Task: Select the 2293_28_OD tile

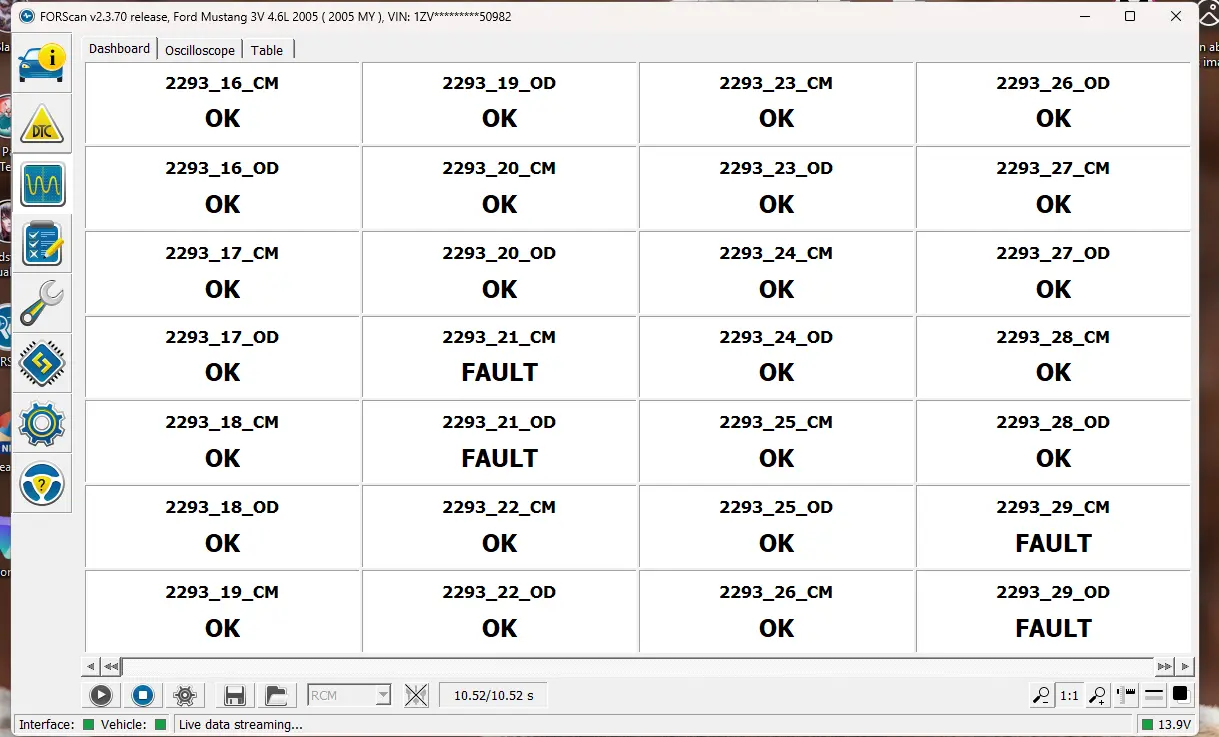Action: tap(1053, 442)
